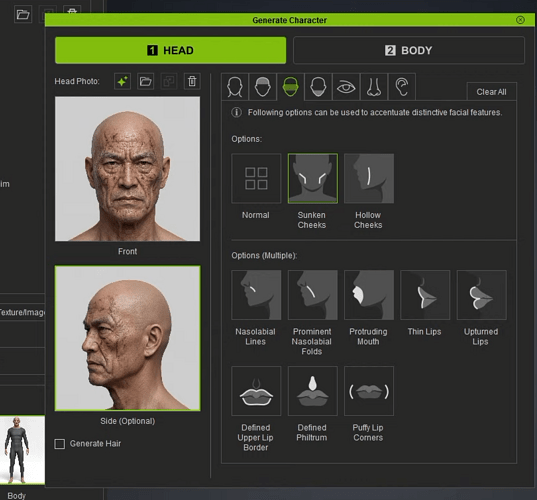Open the eye features category
Image resolution: width=537 pixels, height=500 pixels.
[x=346, y=87]
